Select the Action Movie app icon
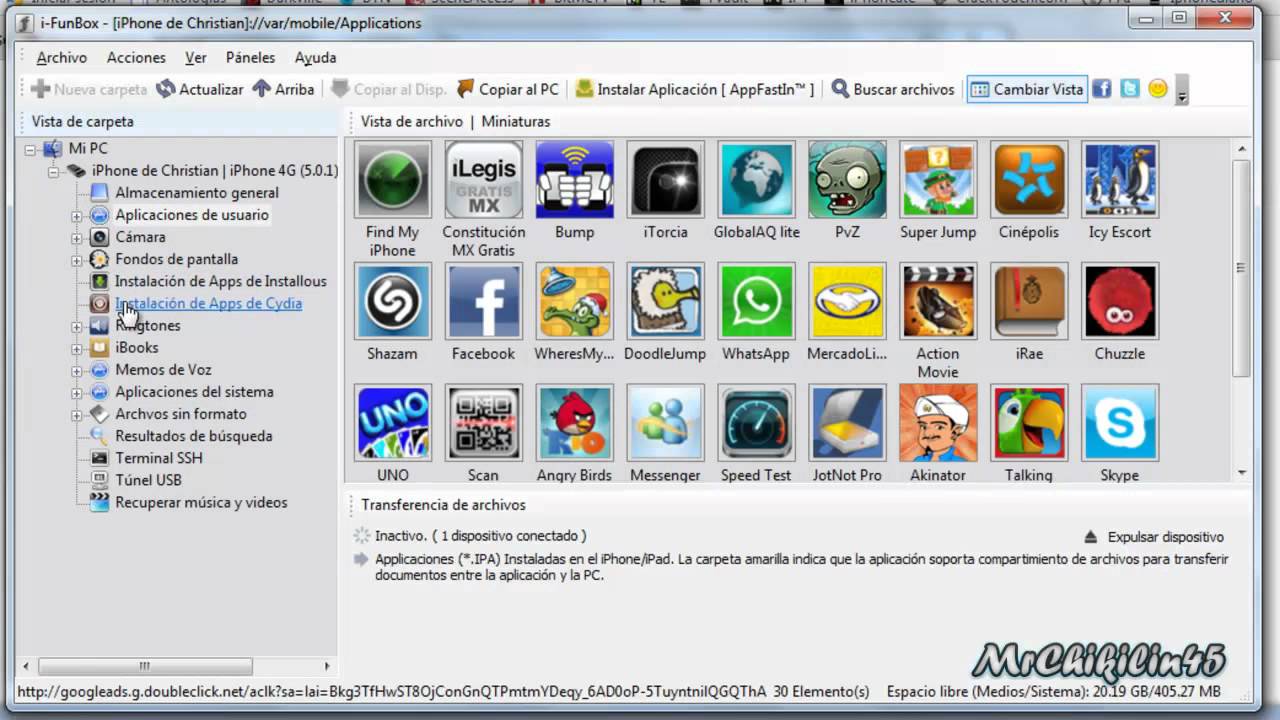Screen dimensions: 1280x720 (x=938, y=302)
